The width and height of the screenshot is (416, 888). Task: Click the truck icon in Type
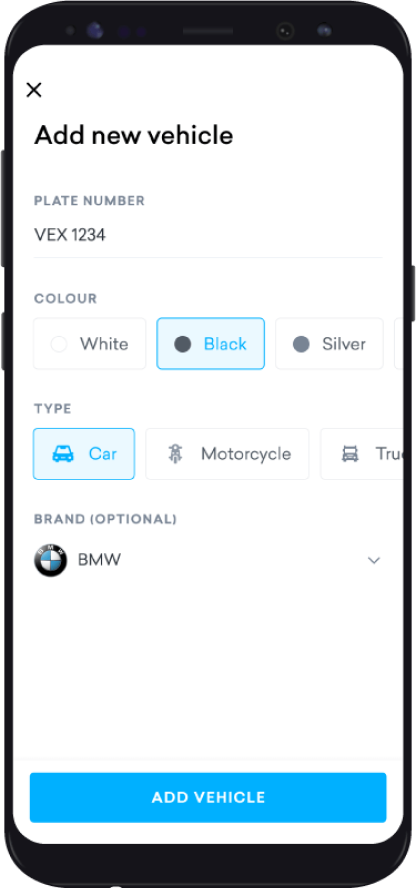click(x=350, y=454)
